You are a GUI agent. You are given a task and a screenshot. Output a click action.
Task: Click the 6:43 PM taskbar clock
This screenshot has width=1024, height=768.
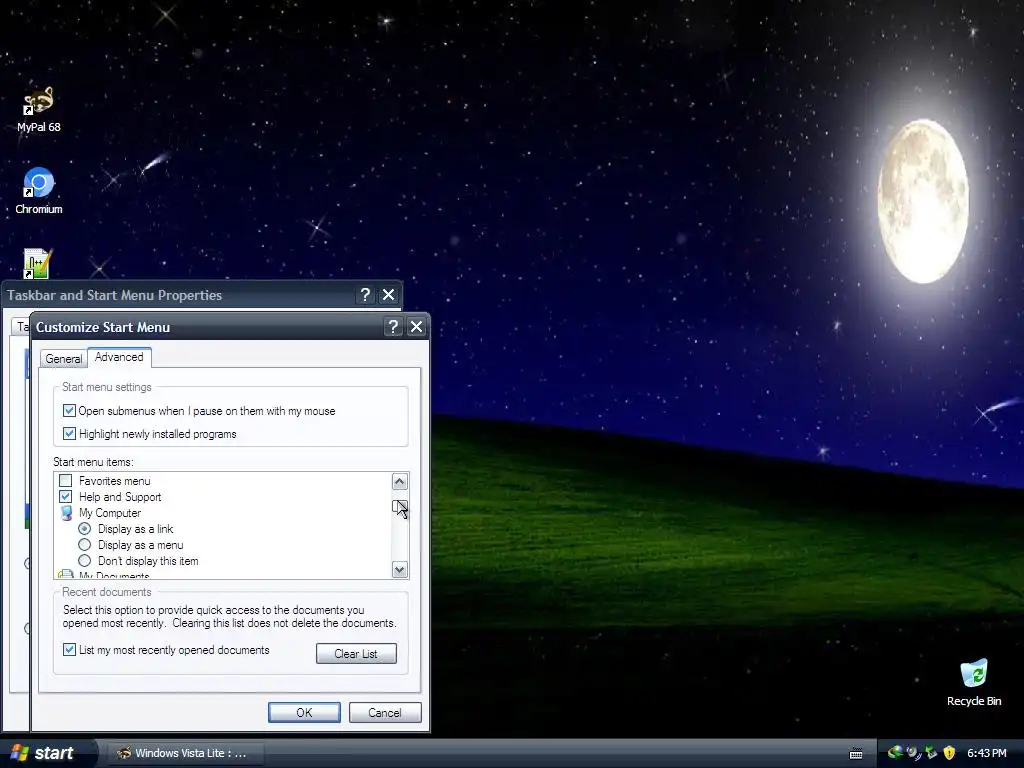(987, 753)
